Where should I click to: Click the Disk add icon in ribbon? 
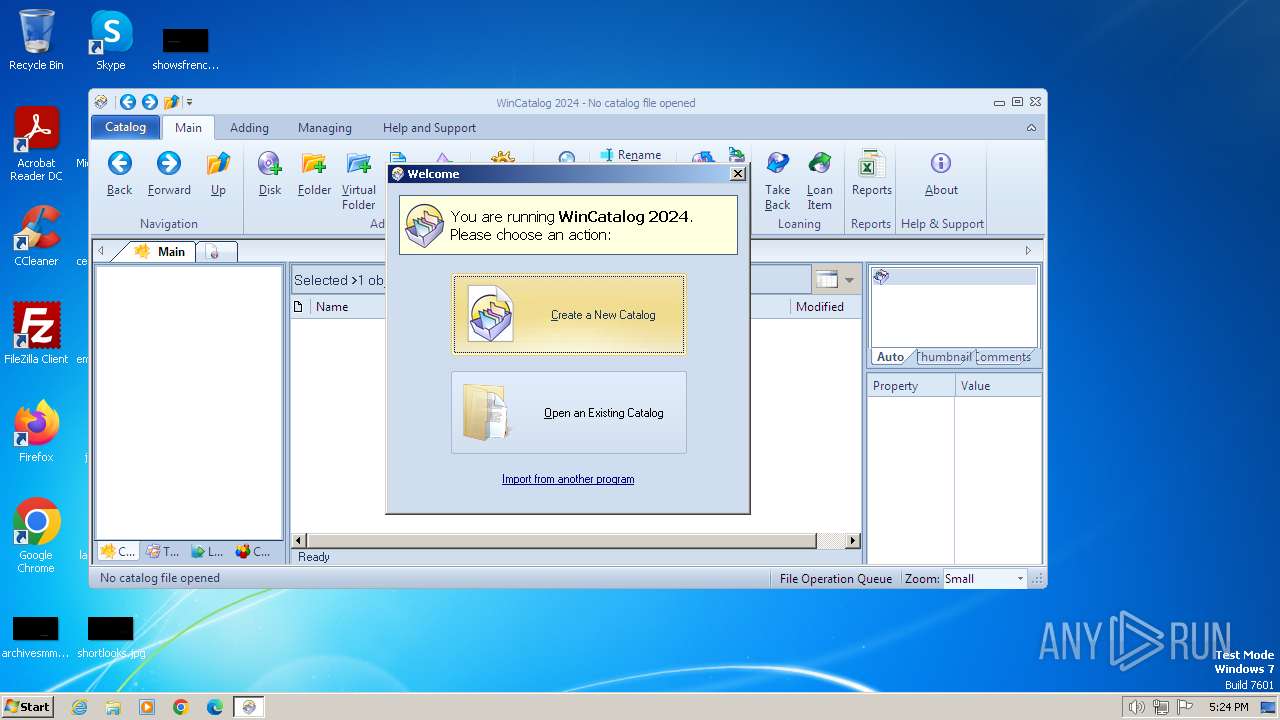270,173
